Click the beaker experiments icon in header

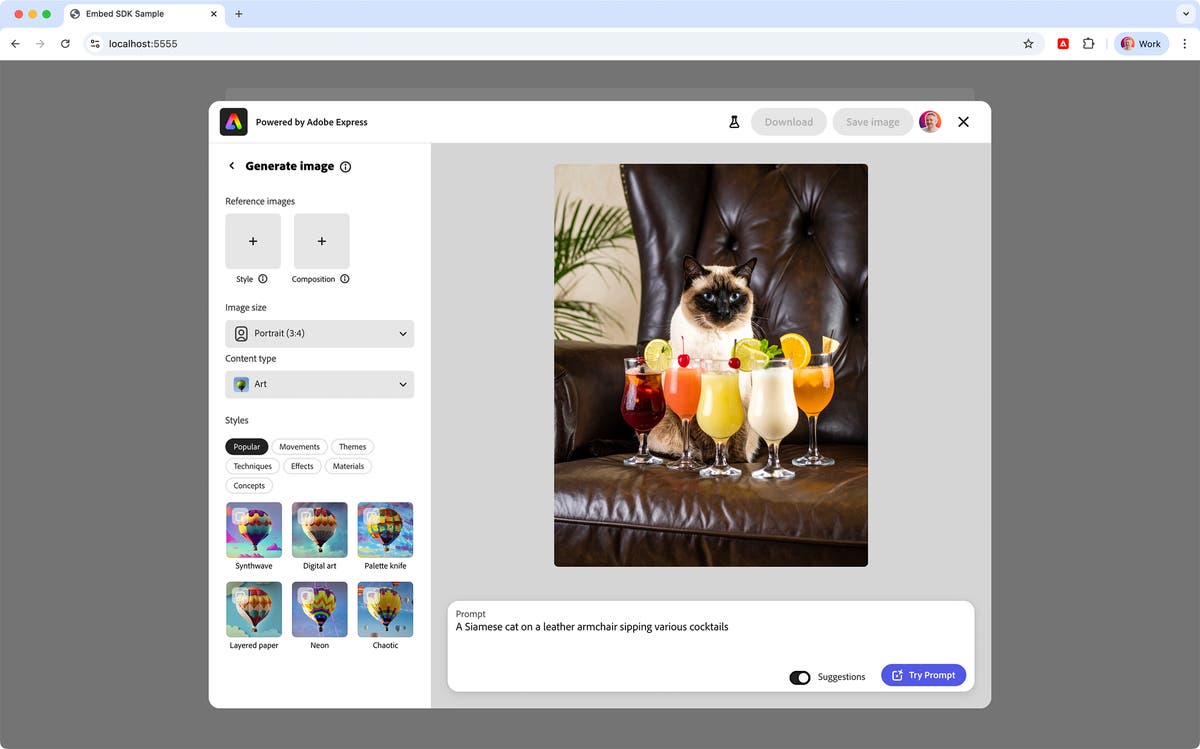click(734, 121)
